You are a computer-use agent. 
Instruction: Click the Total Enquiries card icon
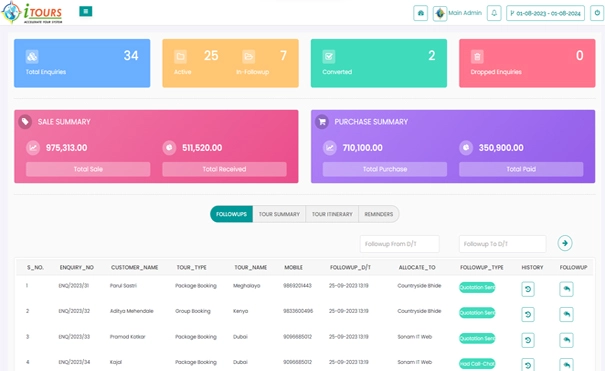32,57
